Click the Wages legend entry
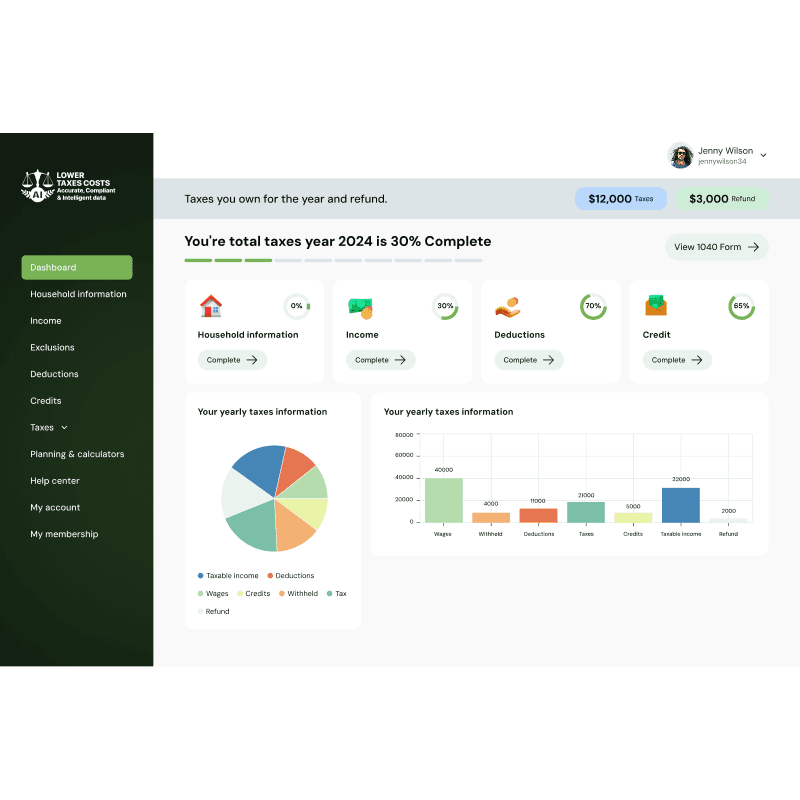Viewport: 800px width, 800px height. pos(213,593)
